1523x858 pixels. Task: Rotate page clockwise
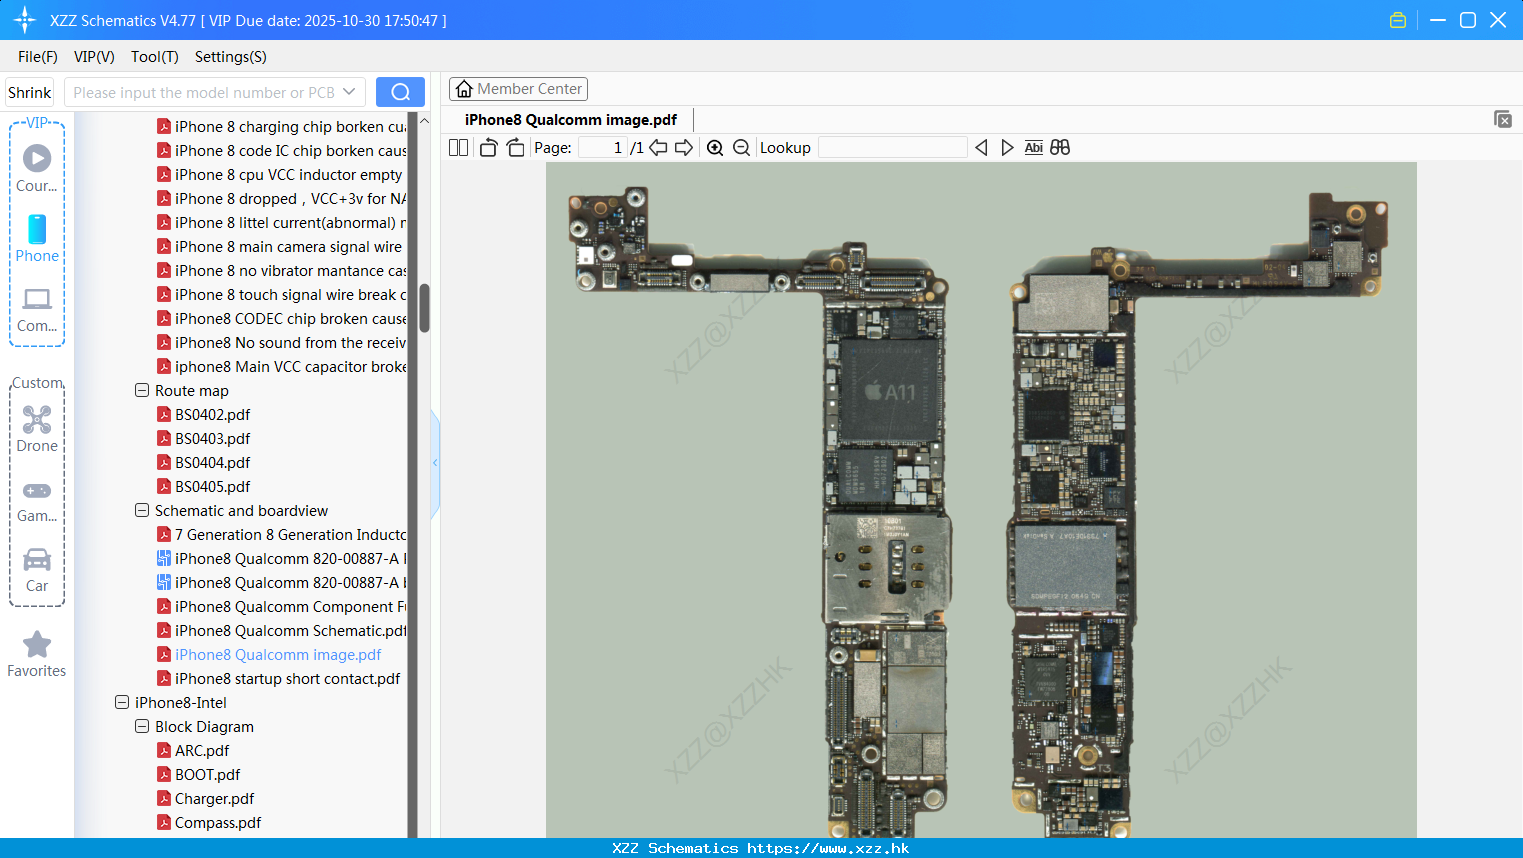point(515,147)
